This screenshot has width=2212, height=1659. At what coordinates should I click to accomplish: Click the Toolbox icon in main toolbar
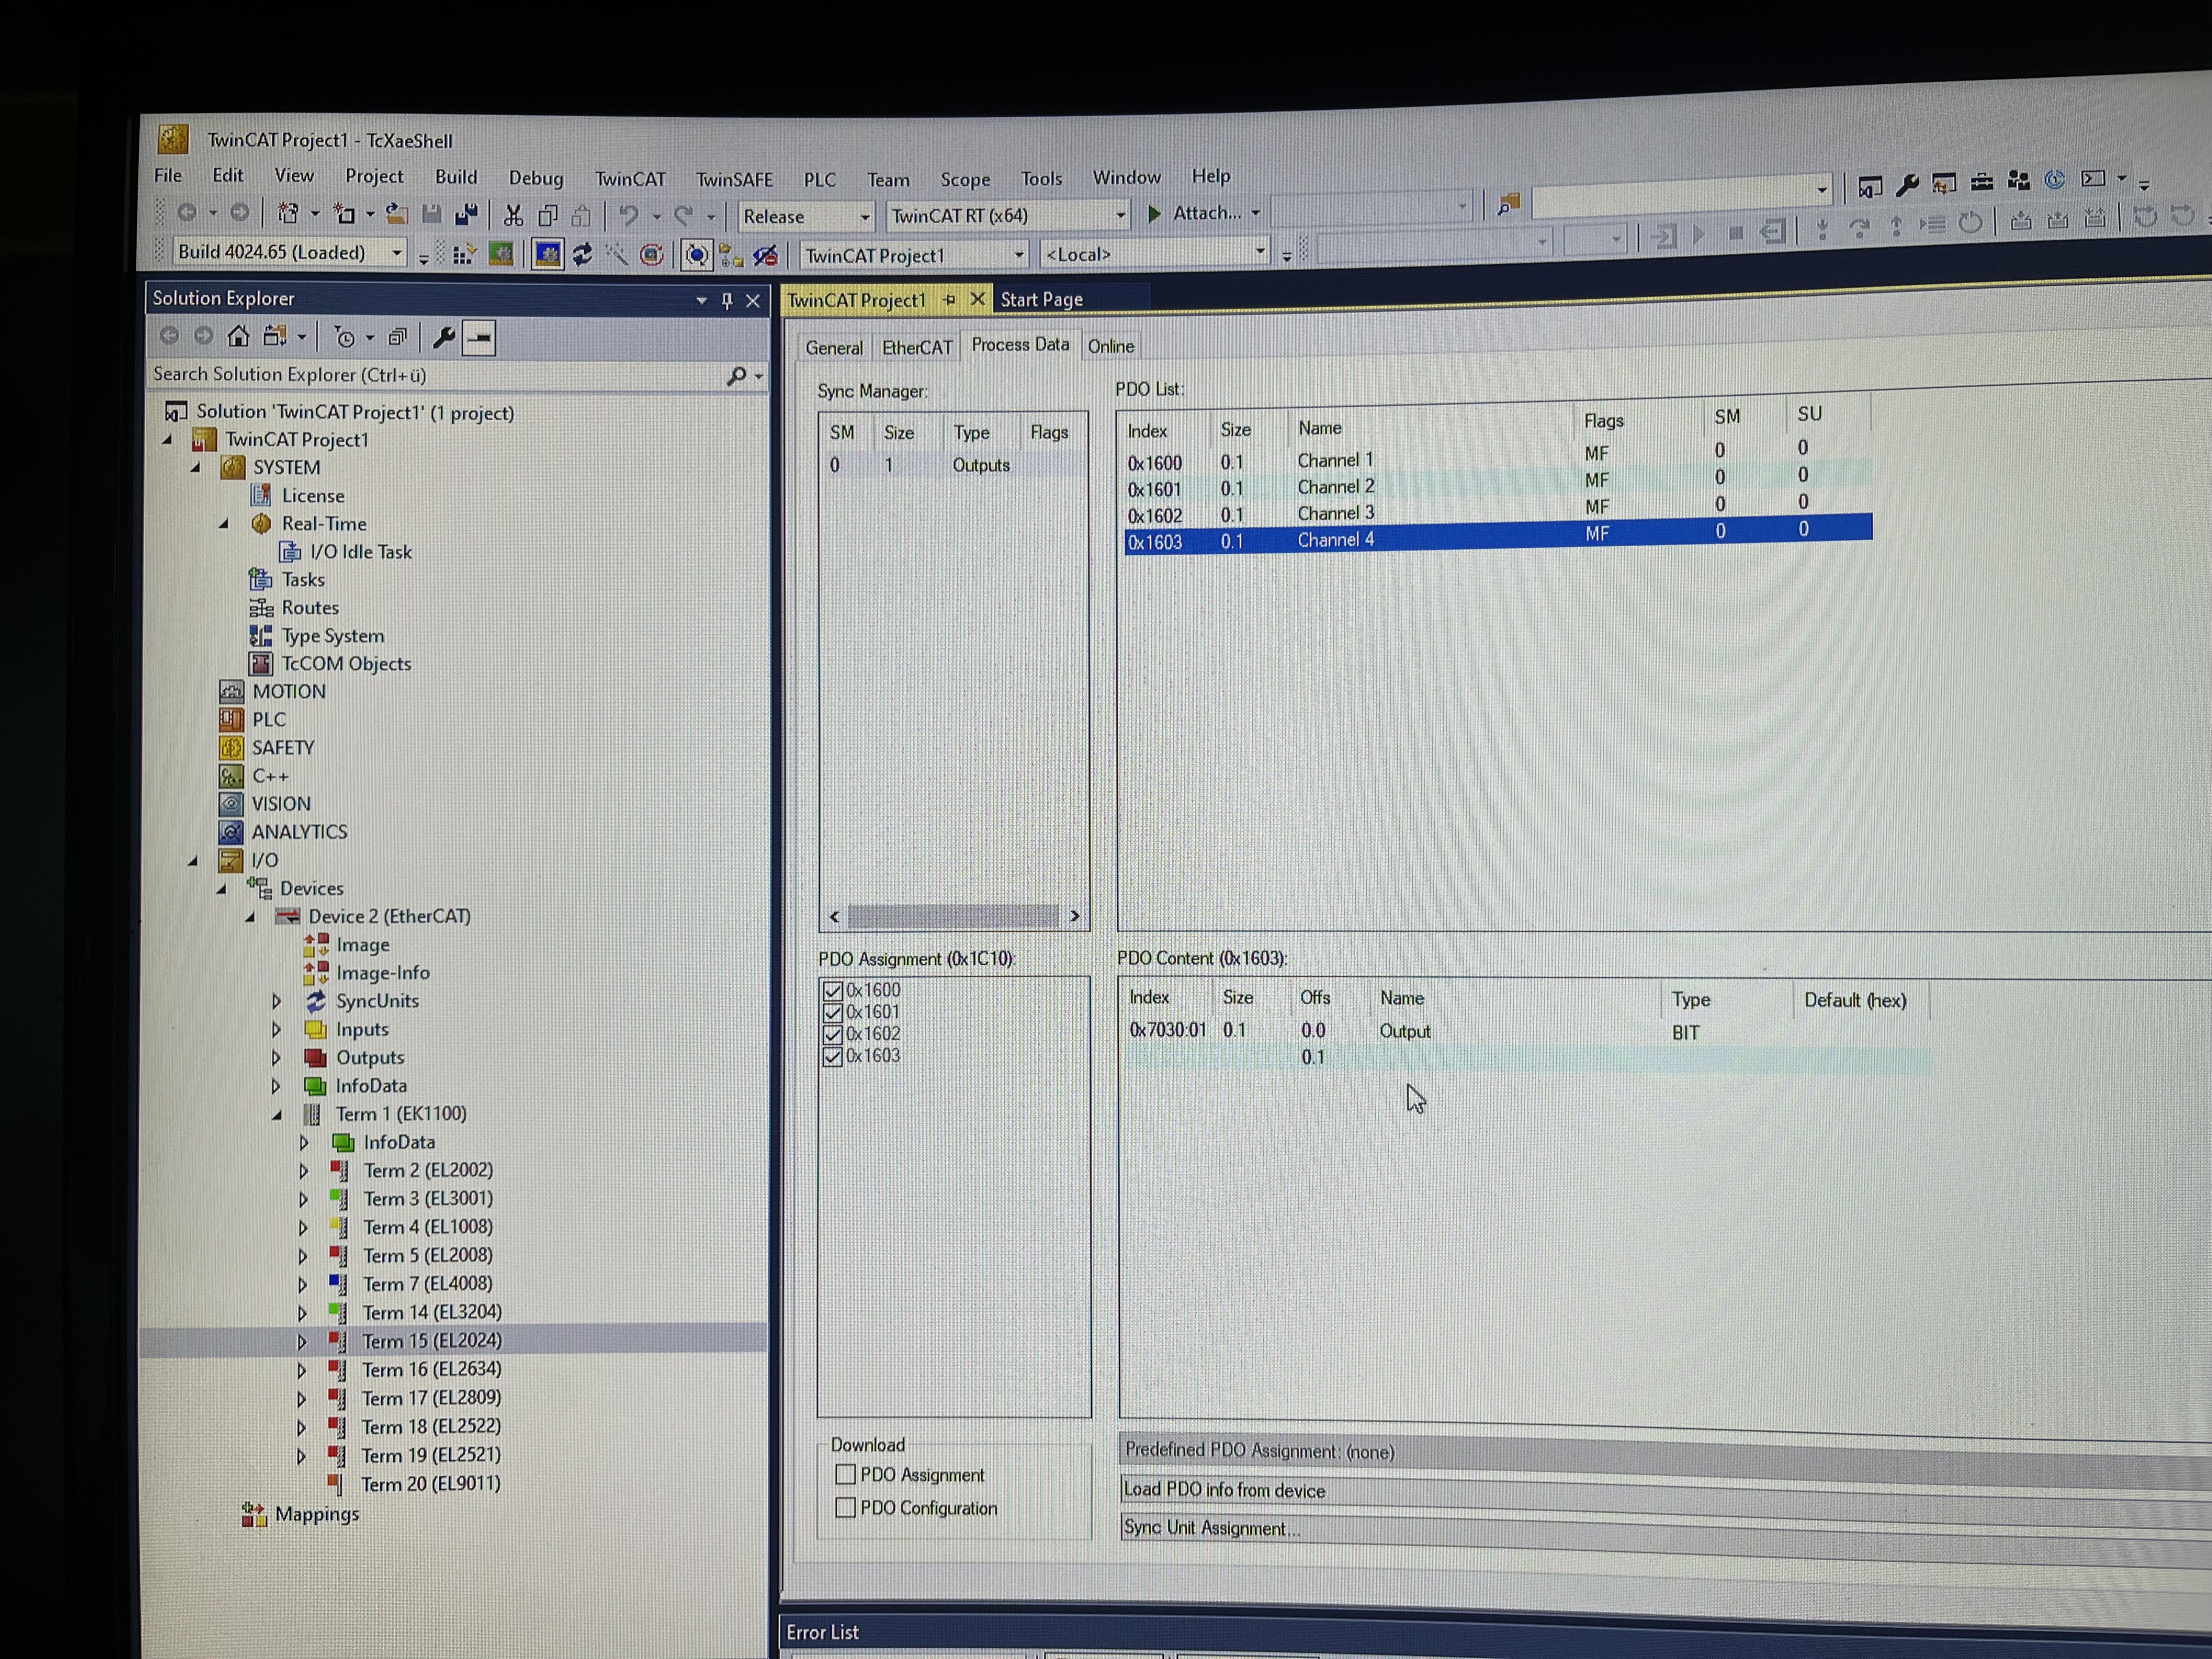[x=1981, y=181]
